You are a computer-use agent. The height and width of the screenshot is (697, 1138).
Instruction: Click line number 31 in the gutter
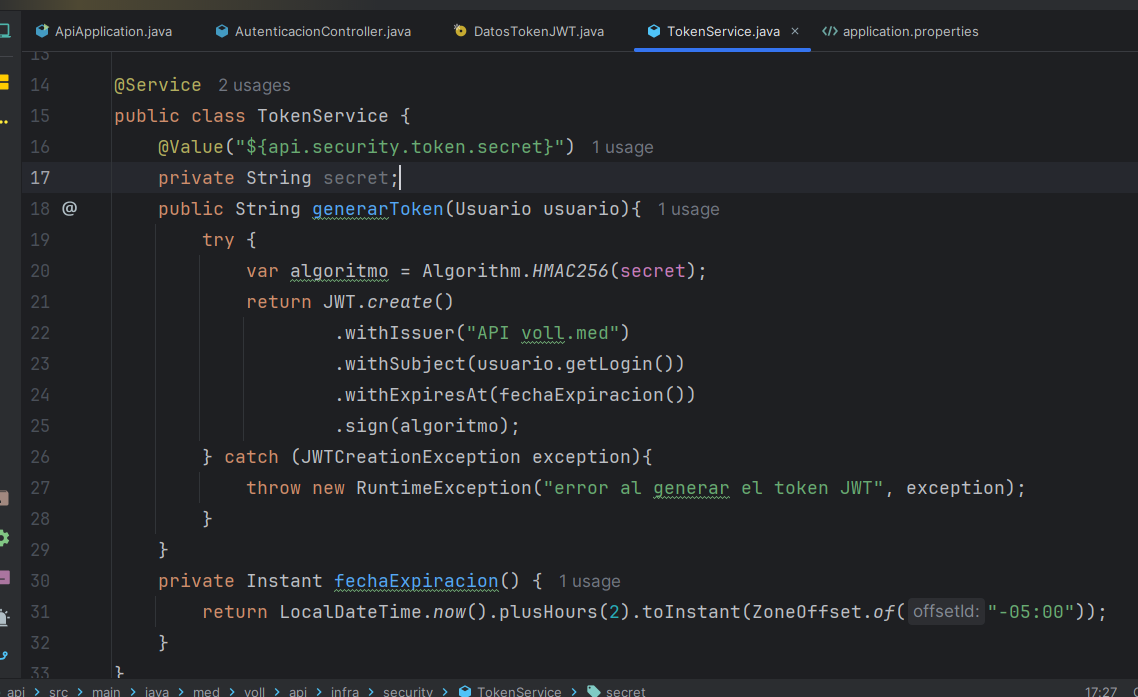[x=40, y=612]
